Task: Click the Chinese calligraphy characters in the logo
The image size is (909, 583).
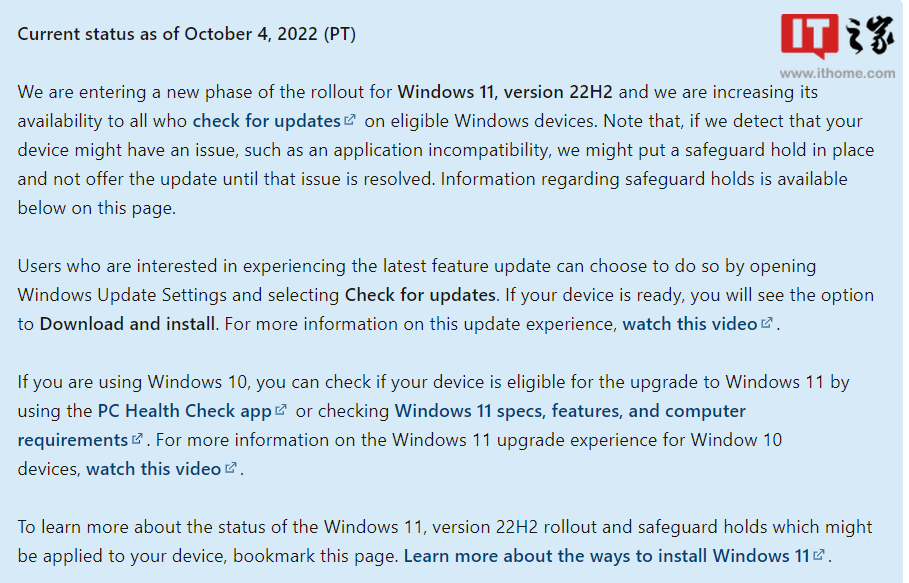Action: 870,36
